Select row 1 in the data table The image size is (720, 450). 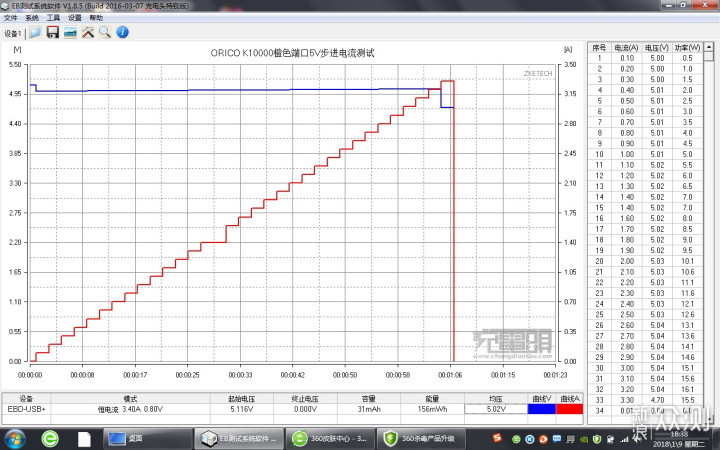coord(640,57)
